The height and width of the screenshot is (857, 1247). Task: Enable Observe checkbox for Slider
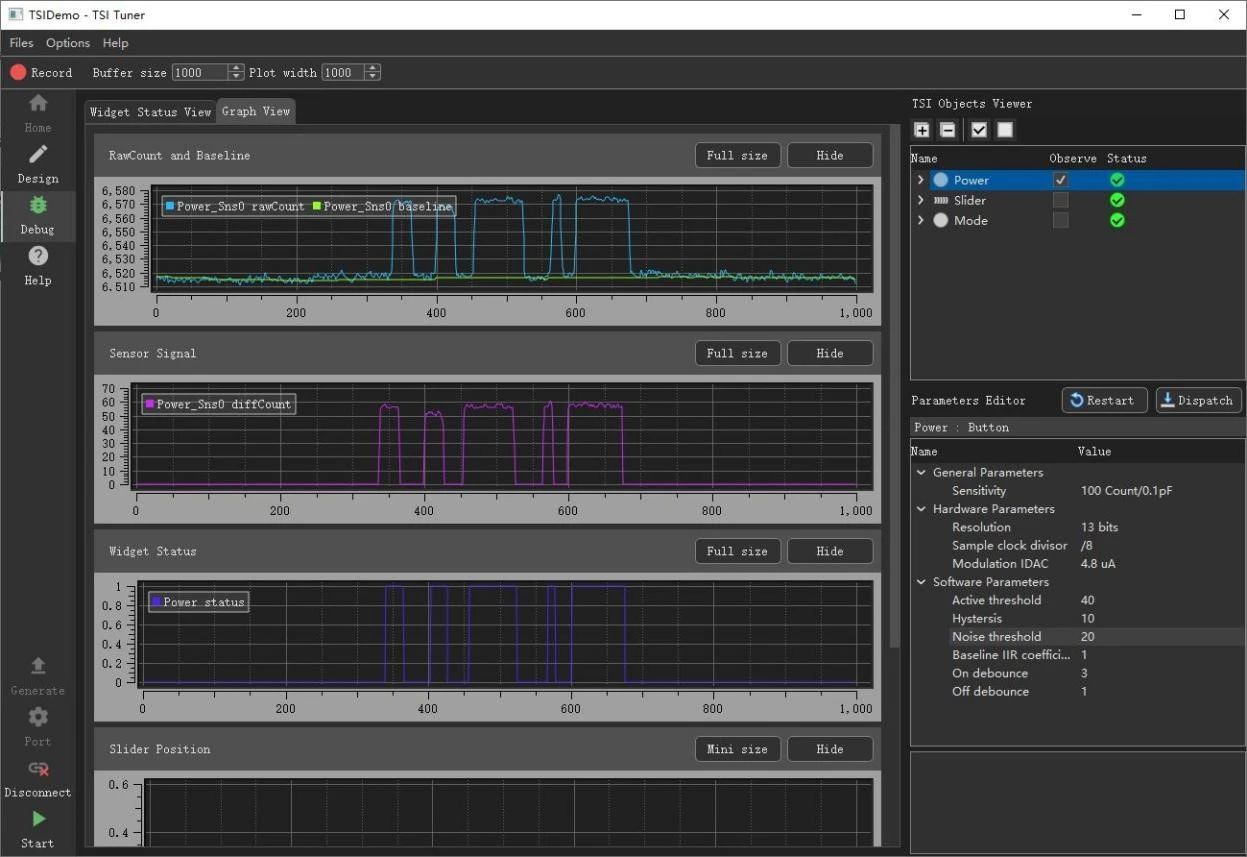1060,200
